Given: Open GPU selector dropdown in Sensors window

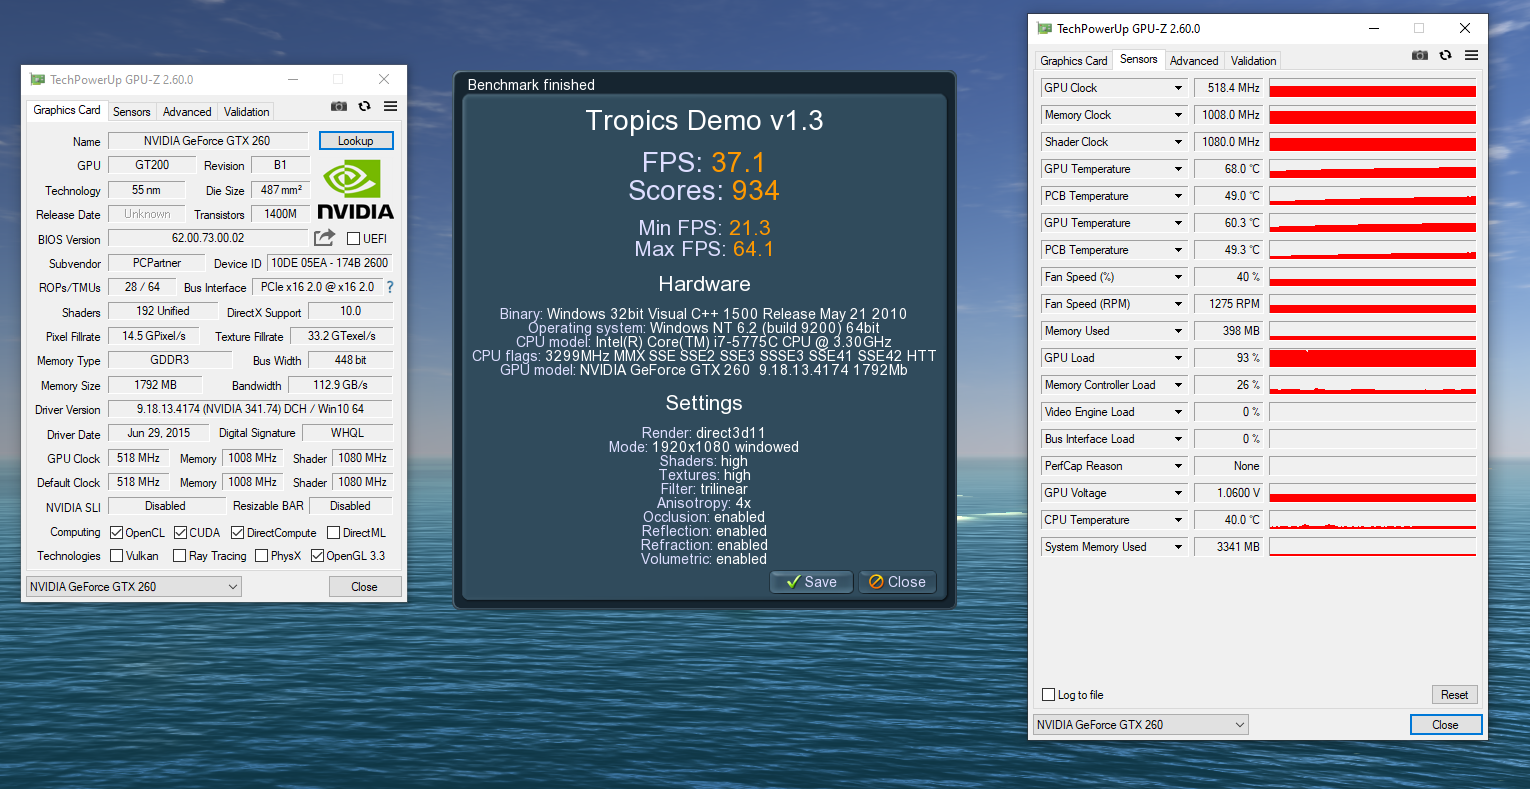Looking at the screenshot, I should coord(1141,725).
